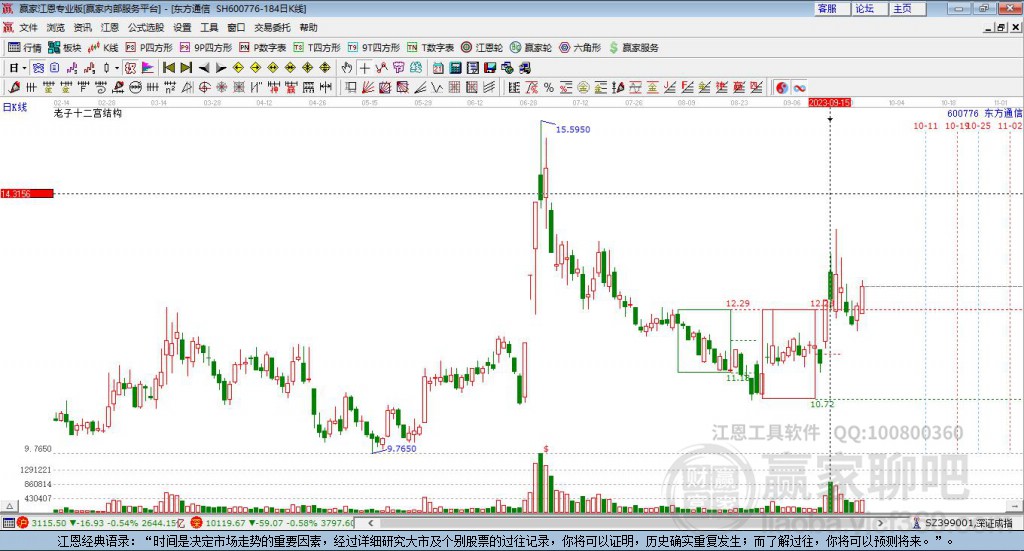Open the 9P四方形 tool

coord(206,48)
